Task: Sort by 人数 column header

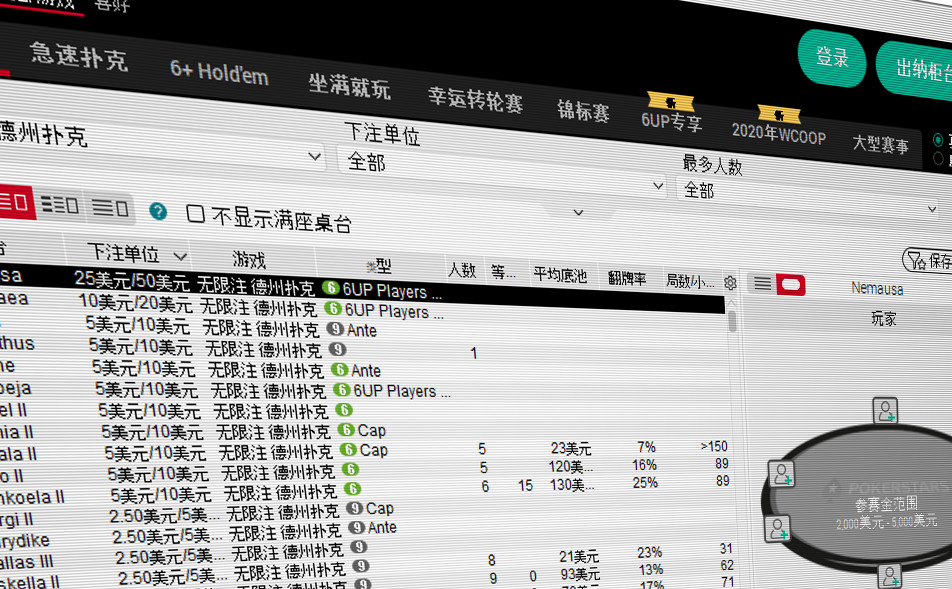Action: tap(462, 270)
